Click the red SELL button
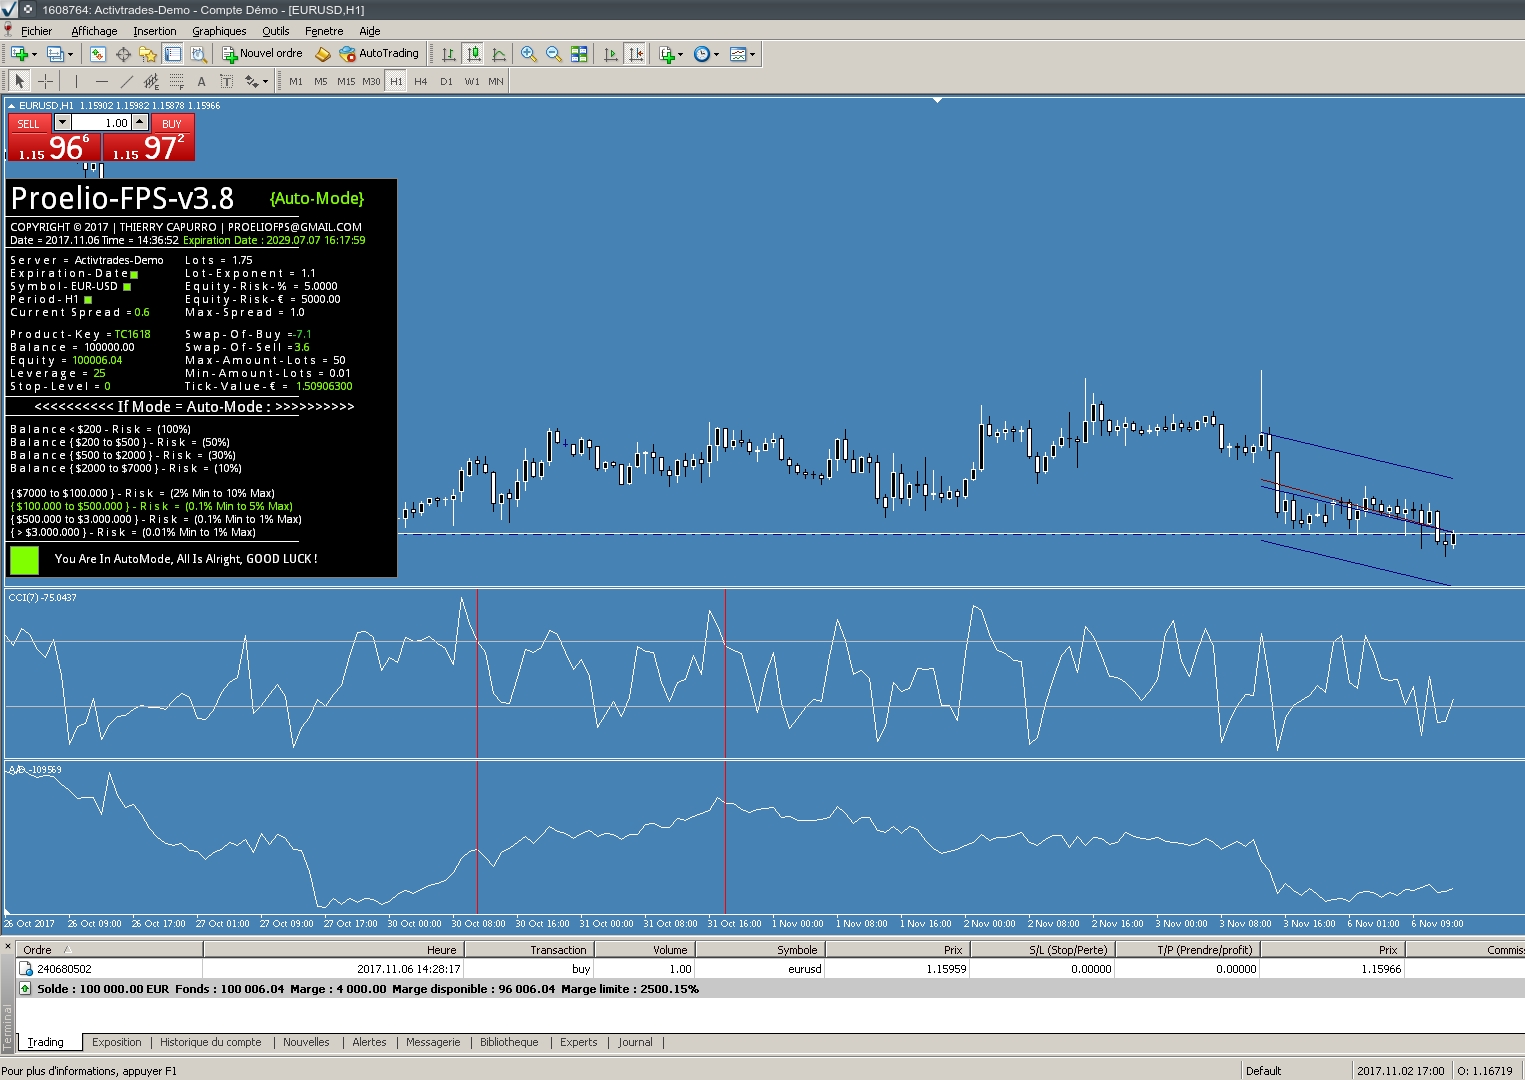 pos(28,124)
